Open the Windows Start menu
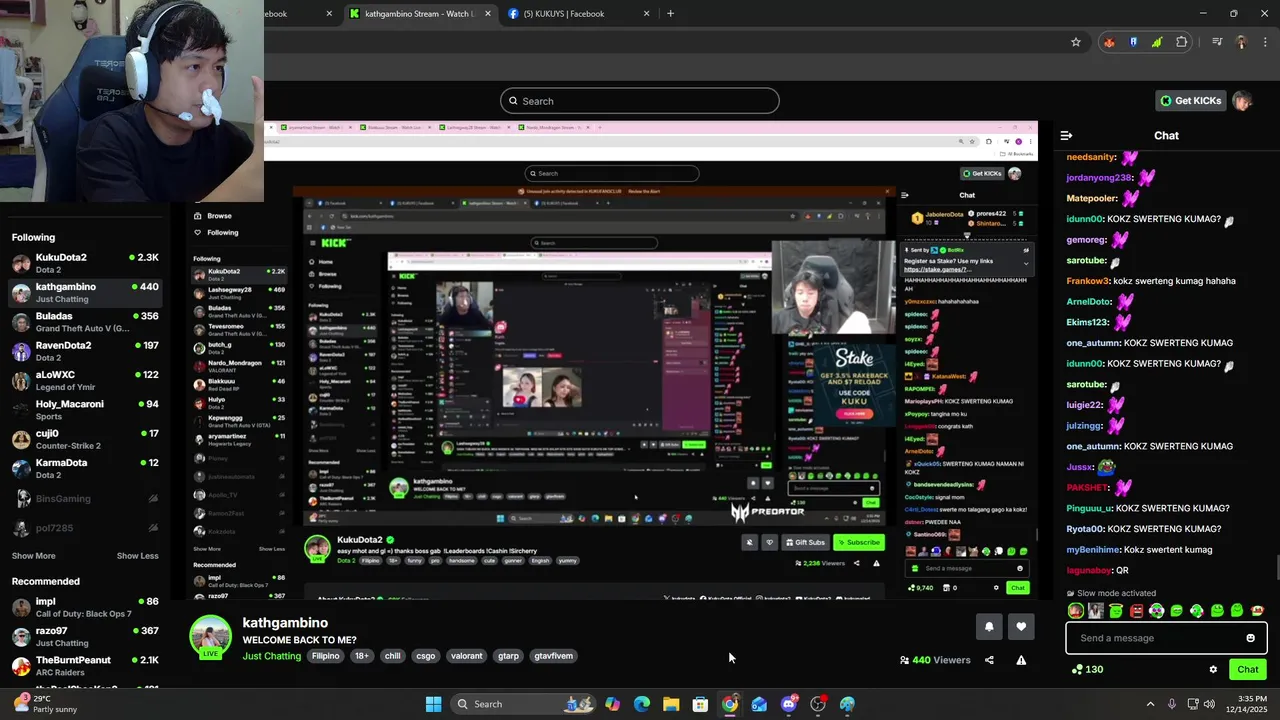This screenshot has width=1280, height=720. [433, 704]
